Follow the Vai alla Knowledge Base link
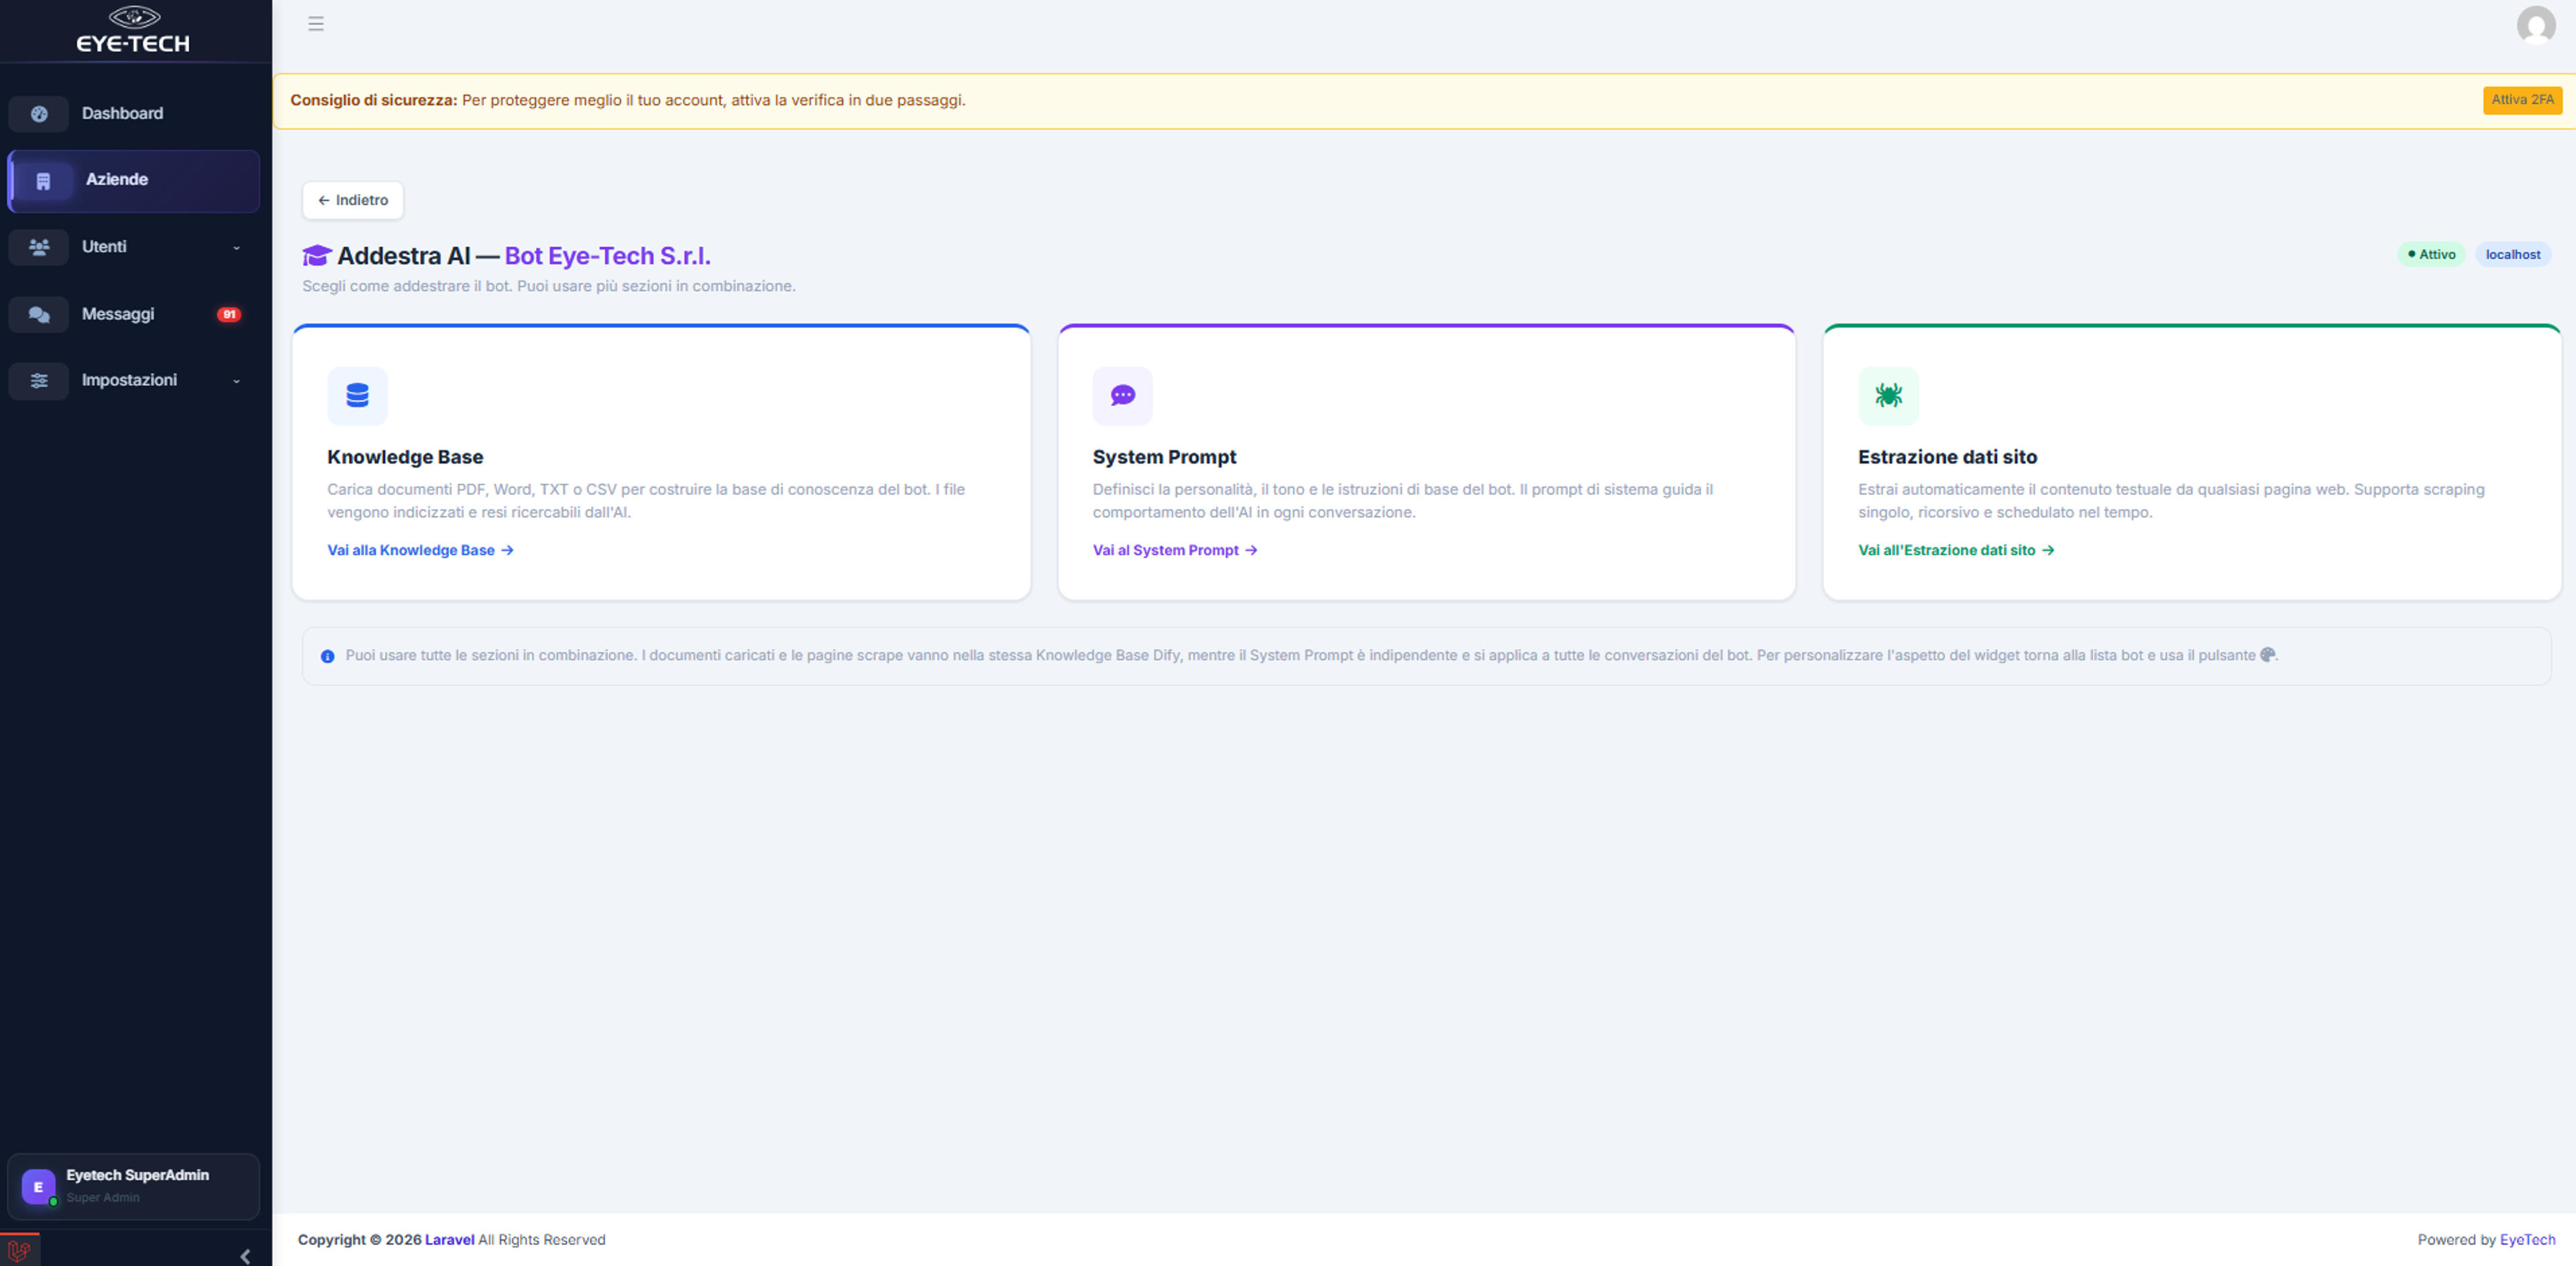2576x1266 pixels. click(420, 550)
